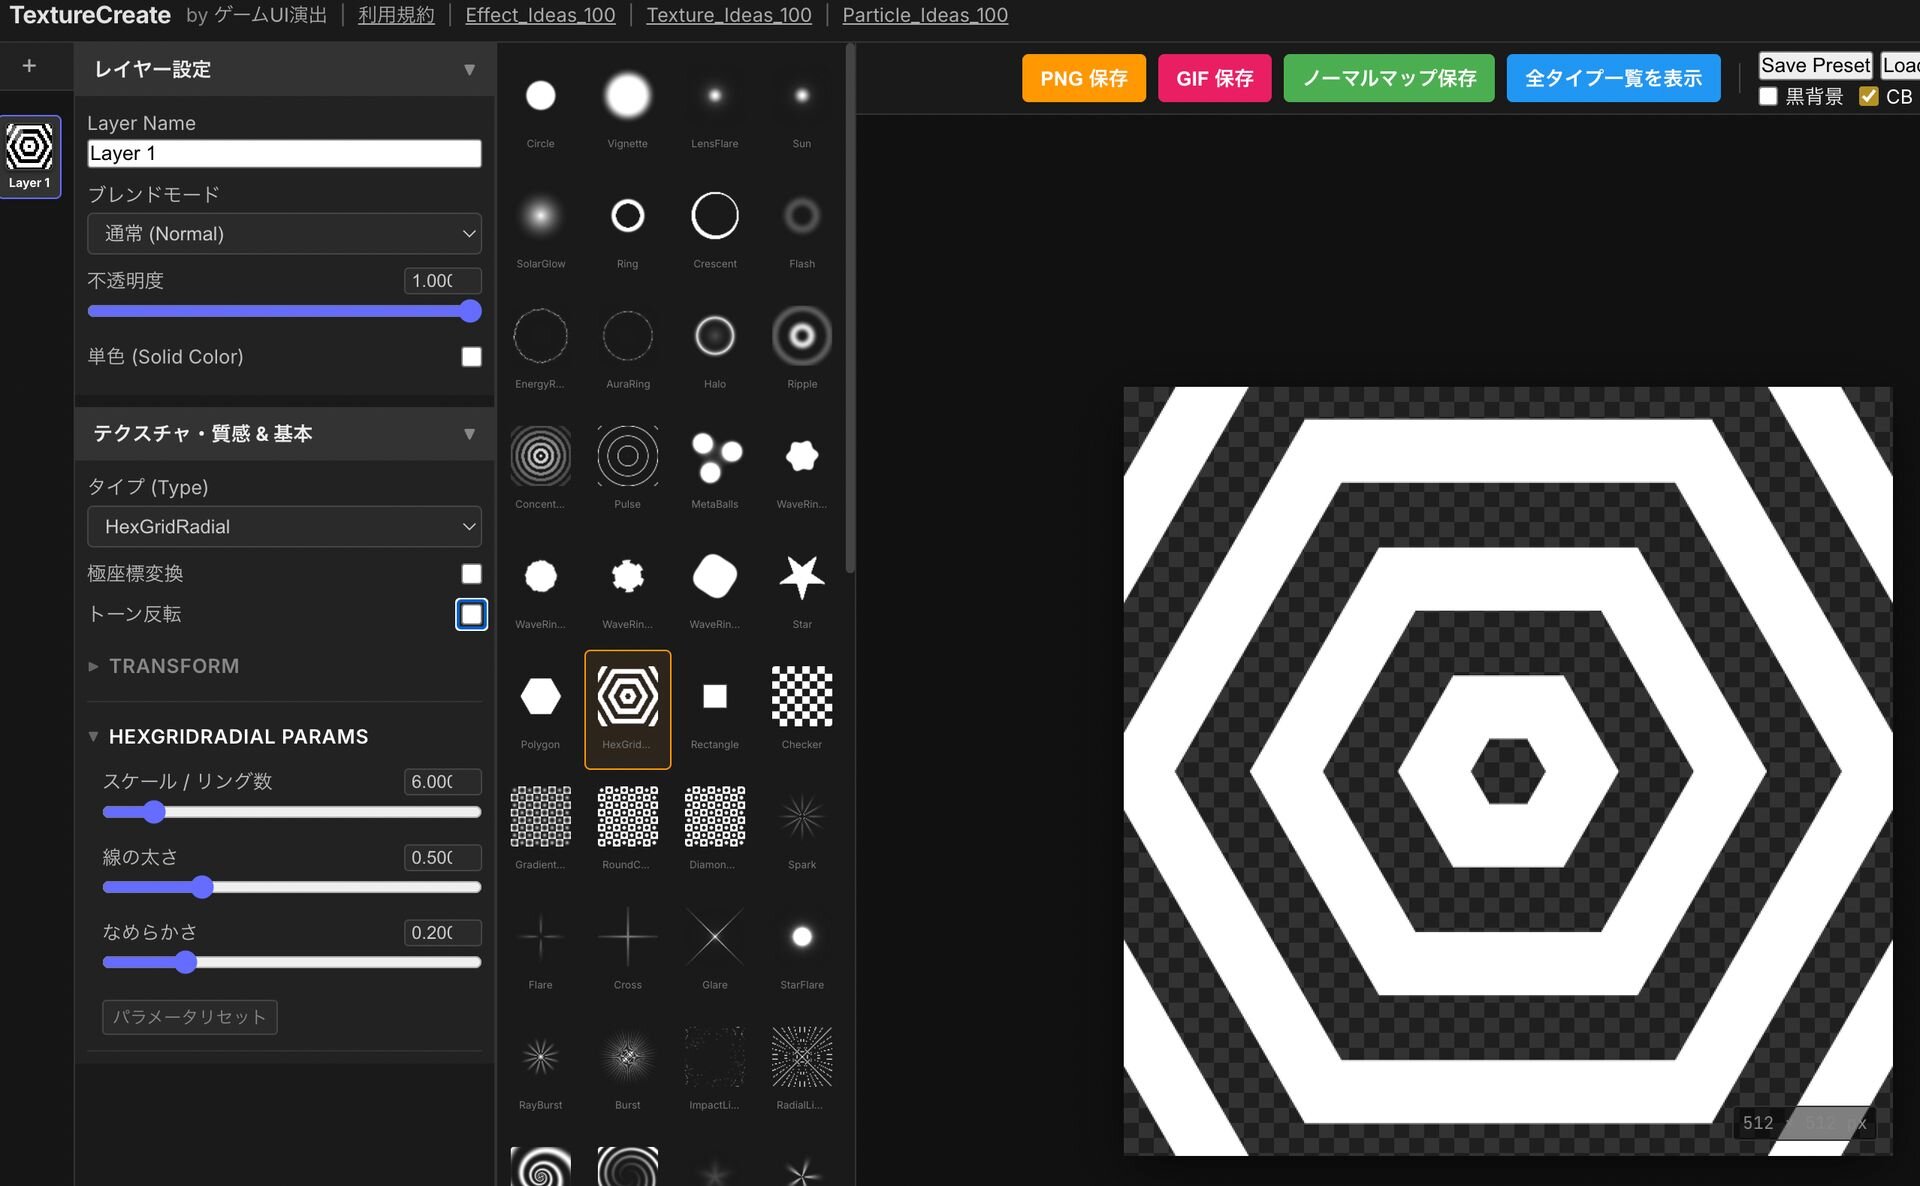The height and width of the screenshot is (1186, 1920).
Task: Select the Polygon shape icon
Action: pyautogui.click(x=540, y=697)
